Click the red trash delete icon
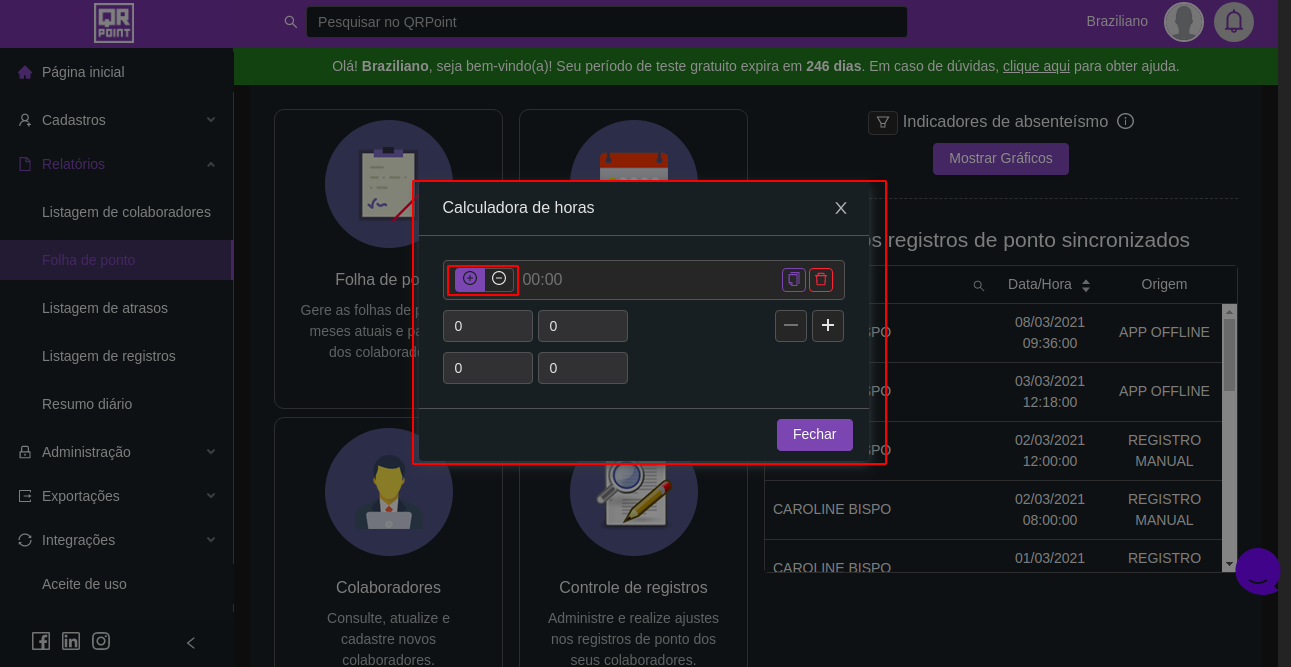The image size is (1291, 667). pos(821,280)
